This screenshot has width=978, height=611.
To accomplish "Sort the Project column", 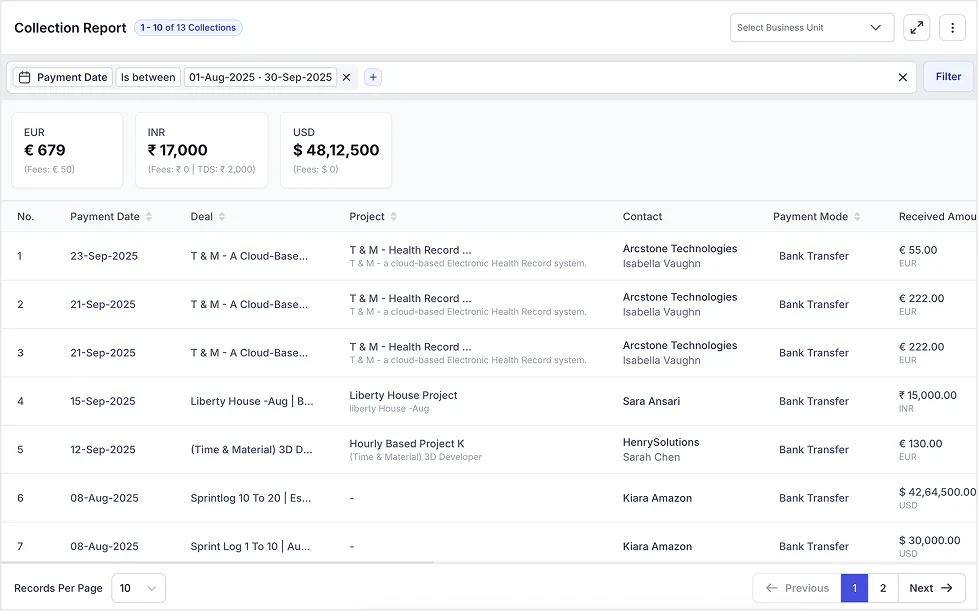I will pos(395,216).
